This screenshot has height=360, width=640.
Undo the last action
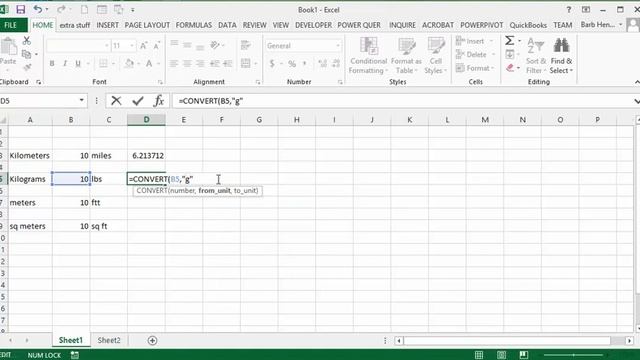[x=38, y=9]
